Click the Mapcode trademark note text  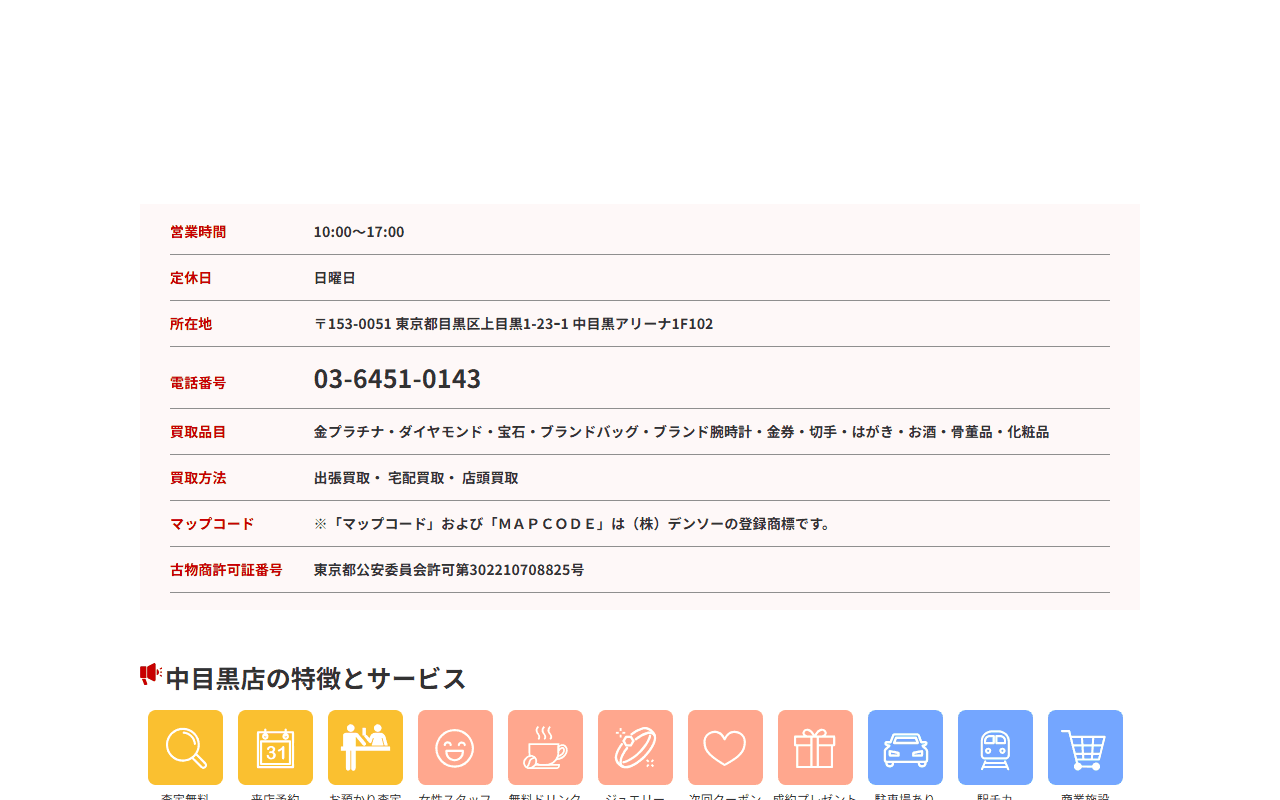[574, 524]
